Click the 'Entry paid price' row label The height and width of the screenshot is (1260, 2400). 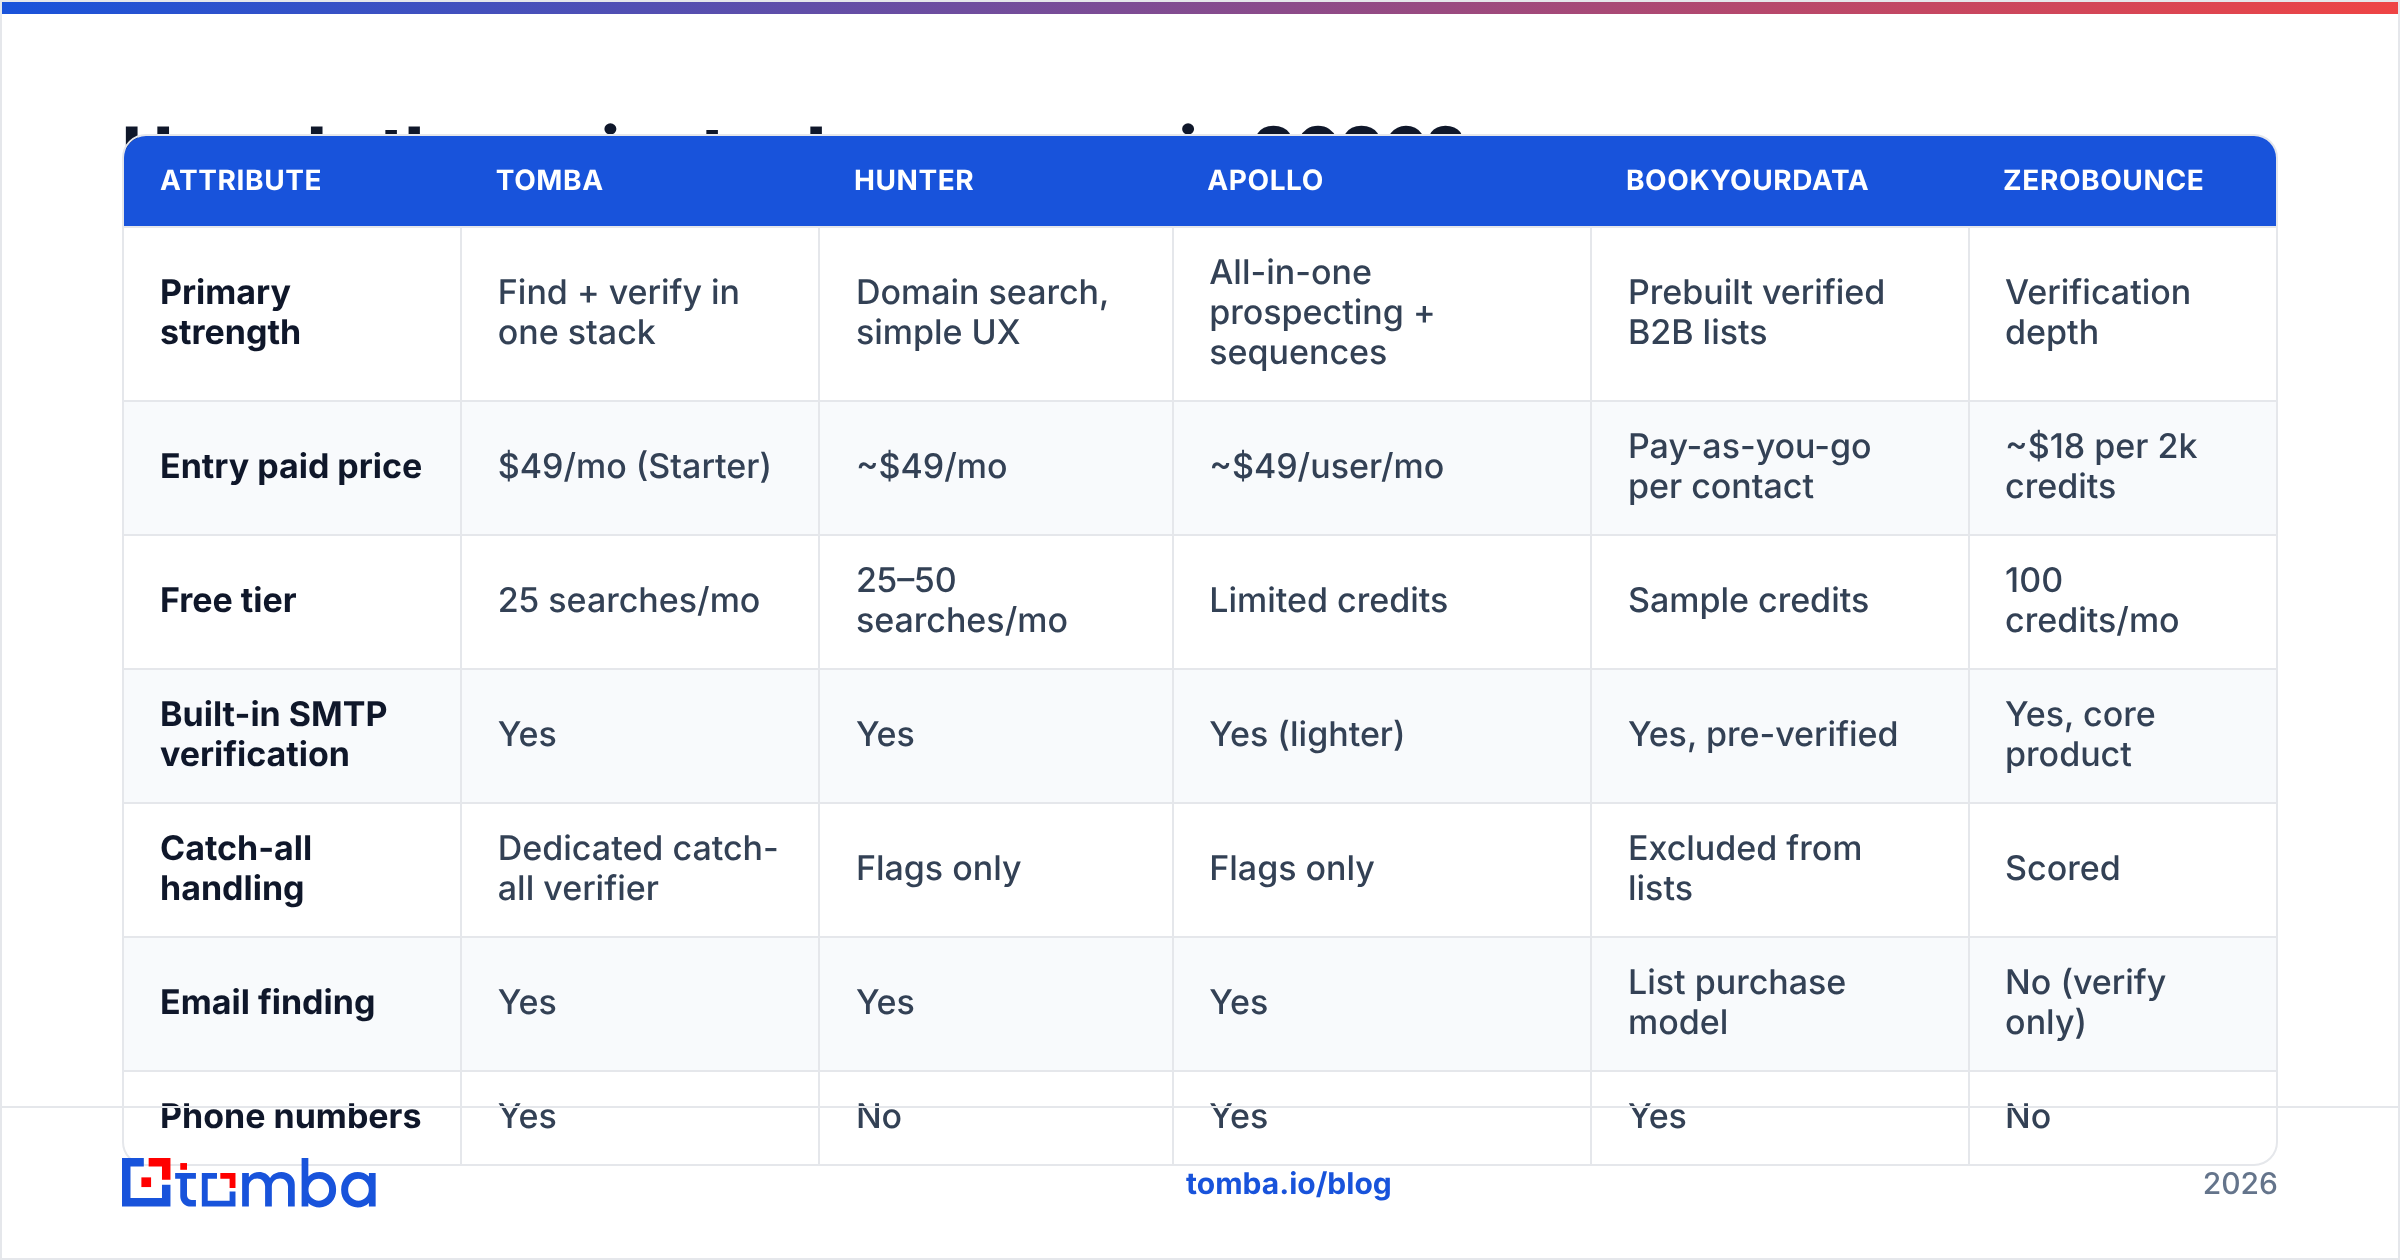[x=291, y=466]
